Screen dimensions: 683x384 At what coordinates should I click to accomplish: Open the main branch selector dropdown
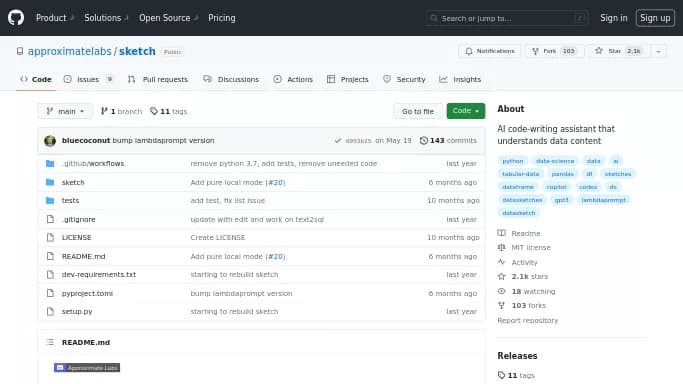[x=65, y=111]
